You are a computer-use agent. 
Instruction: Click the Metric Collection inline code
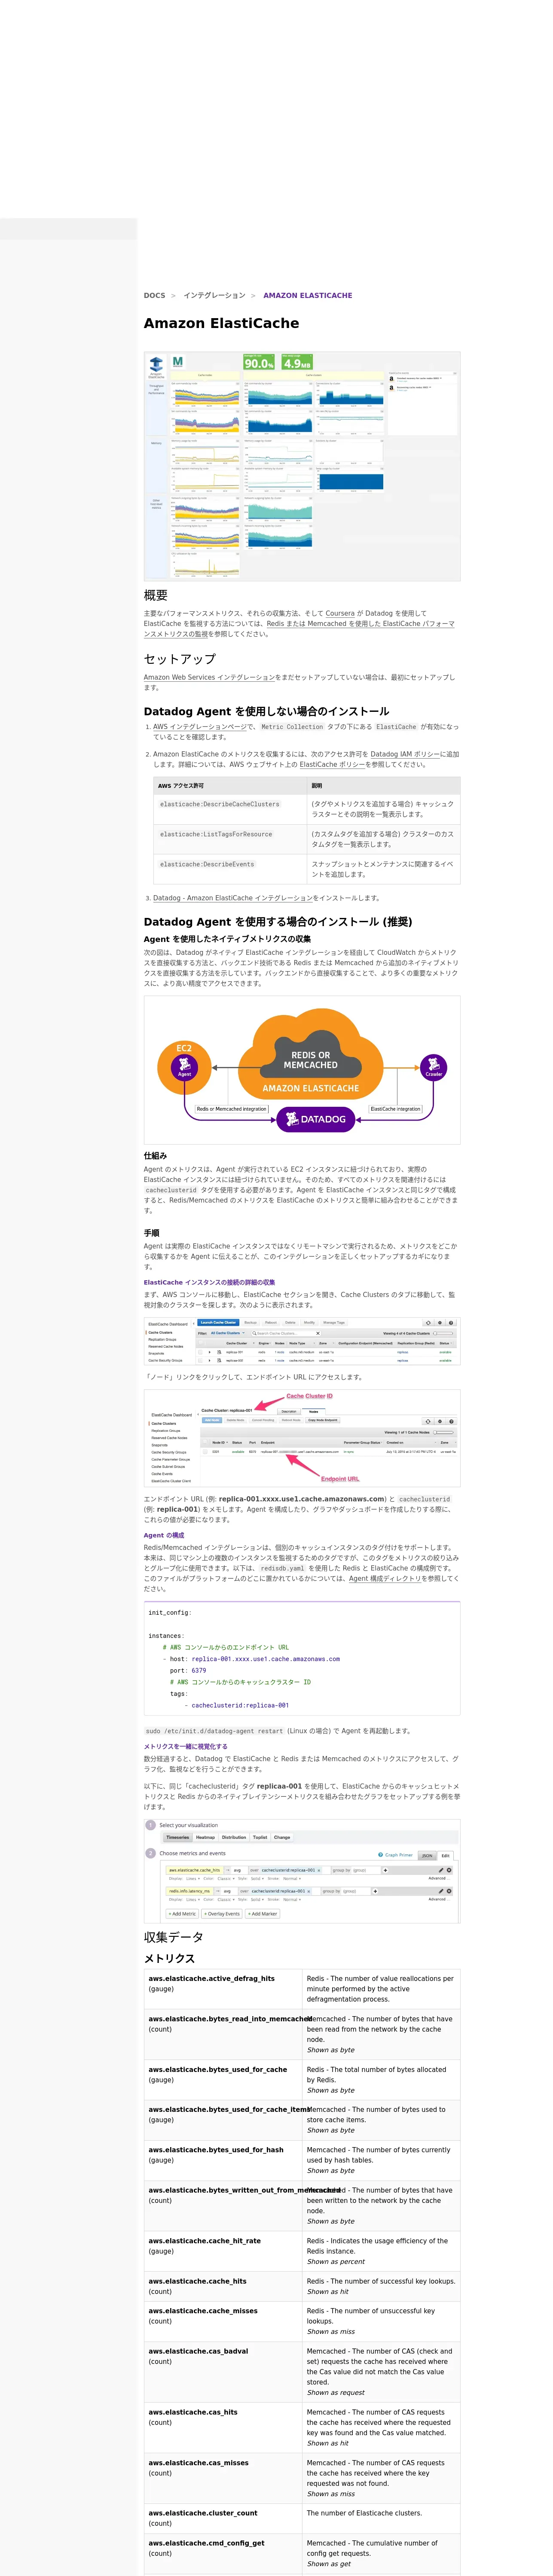point(292,727)
